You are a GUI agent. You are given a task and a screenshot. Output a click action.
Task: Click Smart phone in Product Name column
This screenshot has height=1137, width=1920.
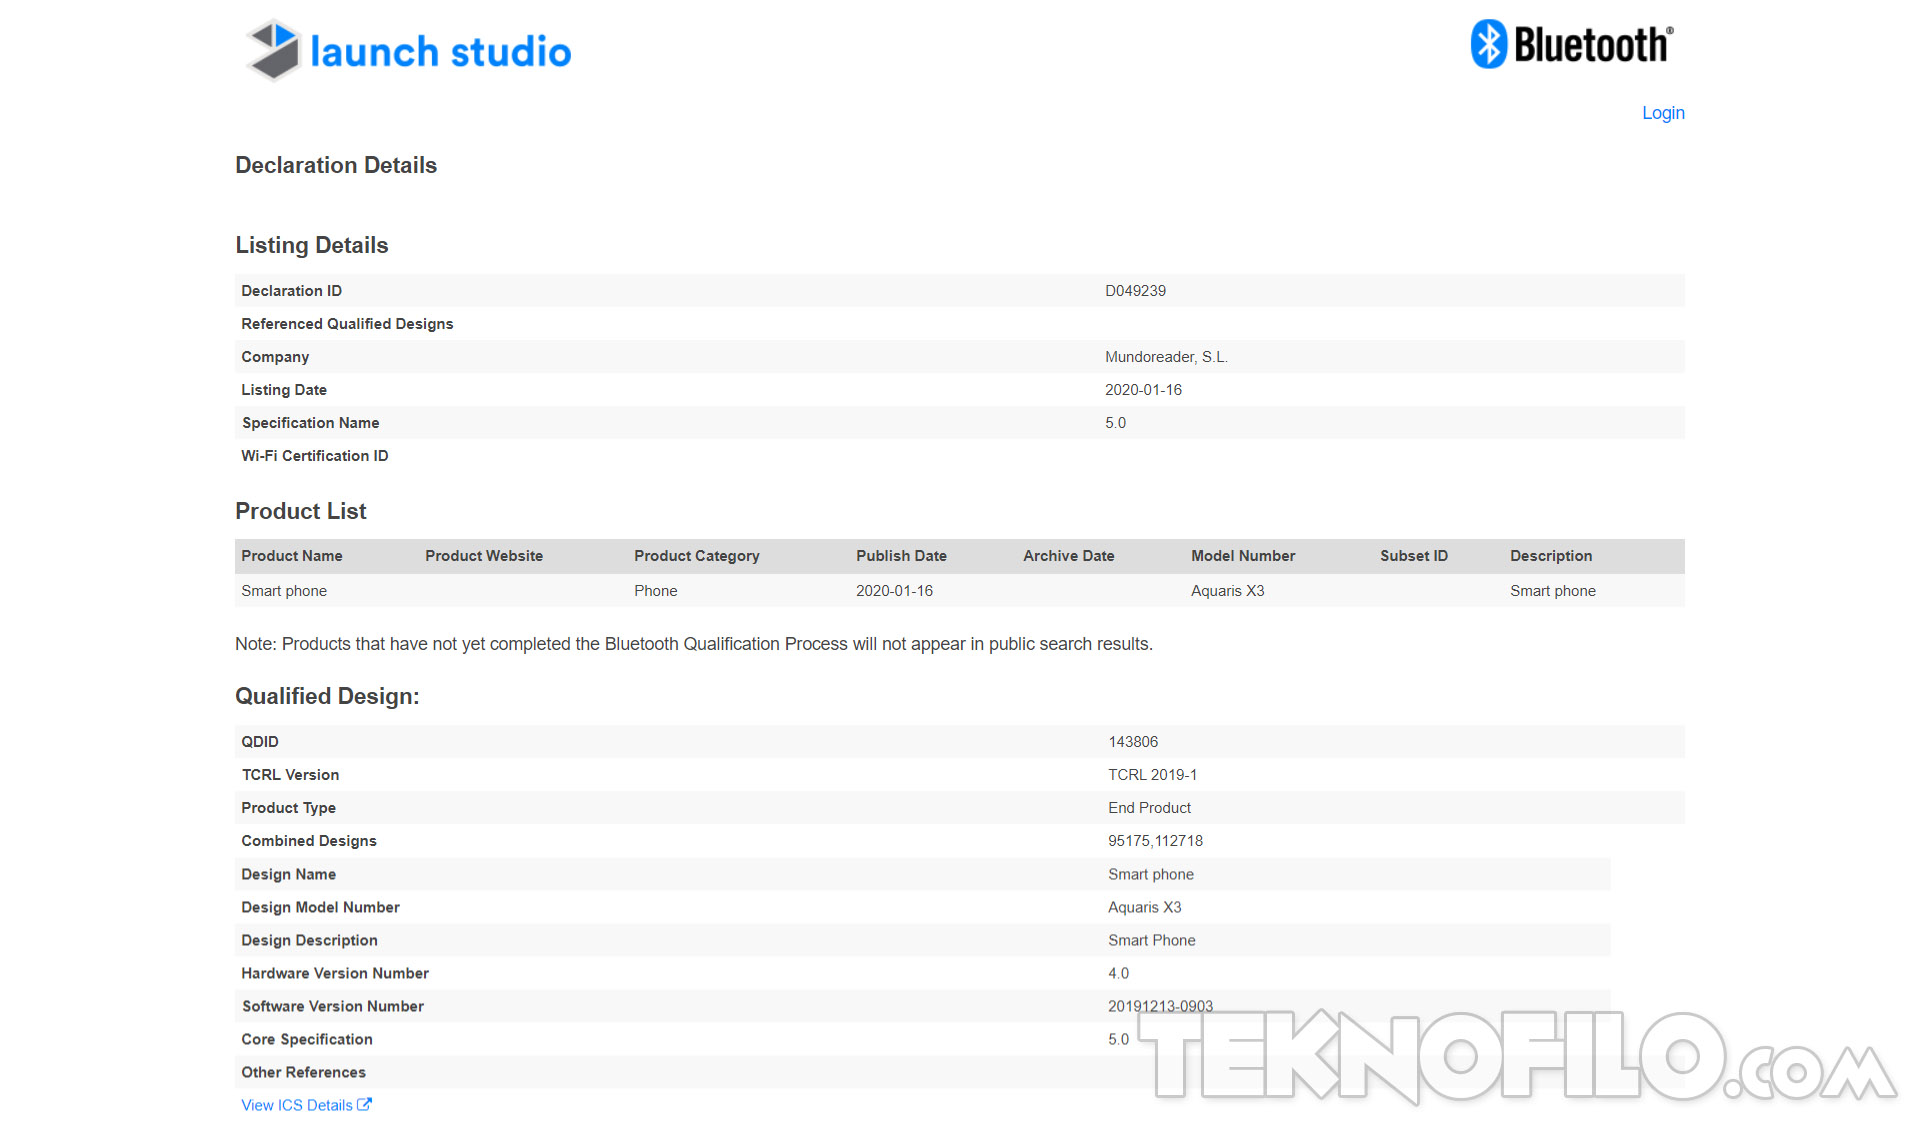[284, 591]
